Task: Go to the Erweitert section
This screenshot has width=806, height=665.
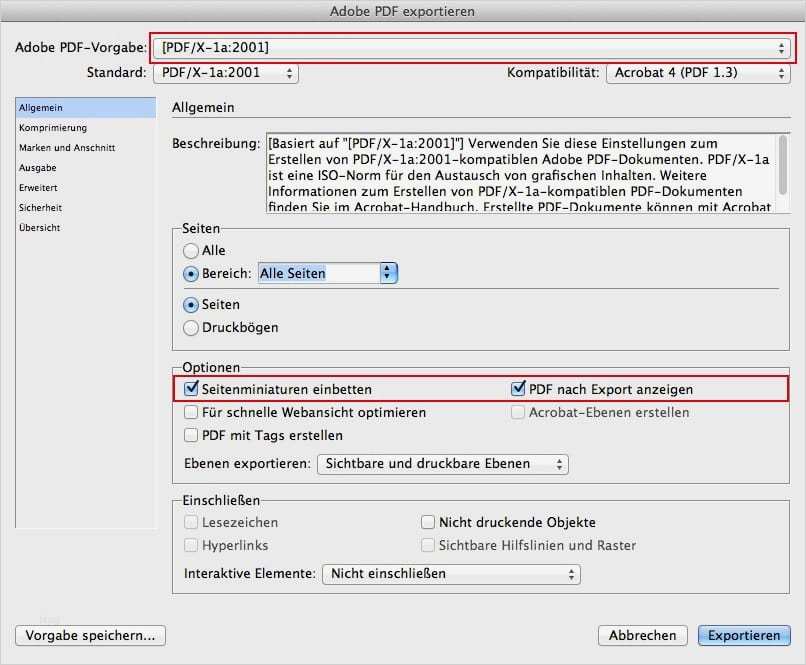Action: click(x=85, y=188)
